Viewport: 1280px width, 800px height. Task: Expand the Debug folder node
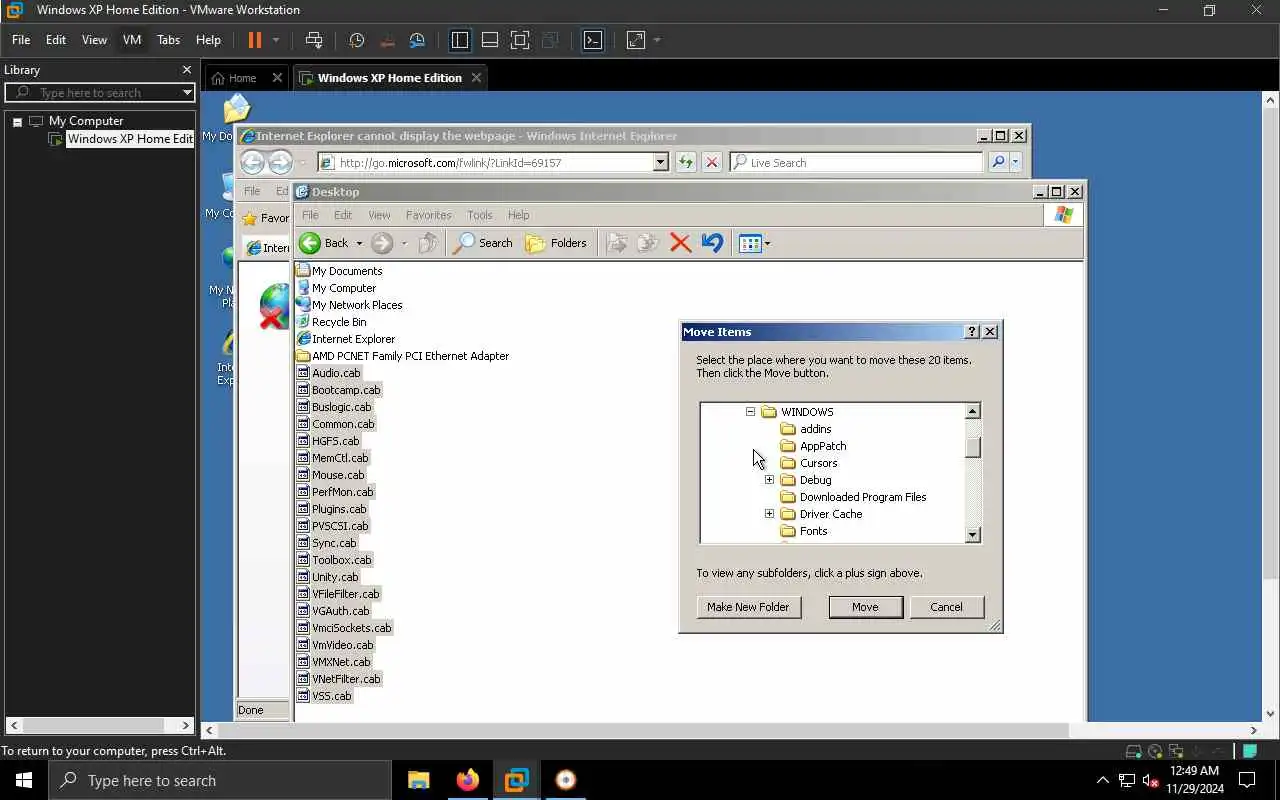click(769, 480)
